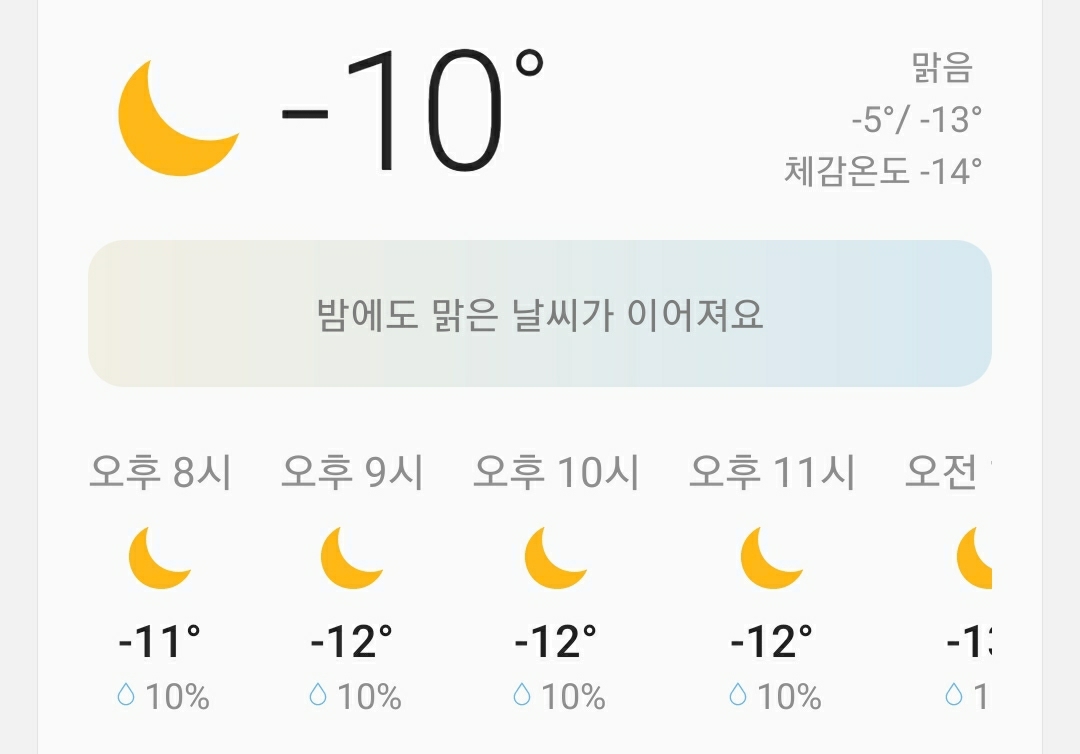Tap the raindrop icon under 오후 11시
1080x754 pixels.
point(738,695)
